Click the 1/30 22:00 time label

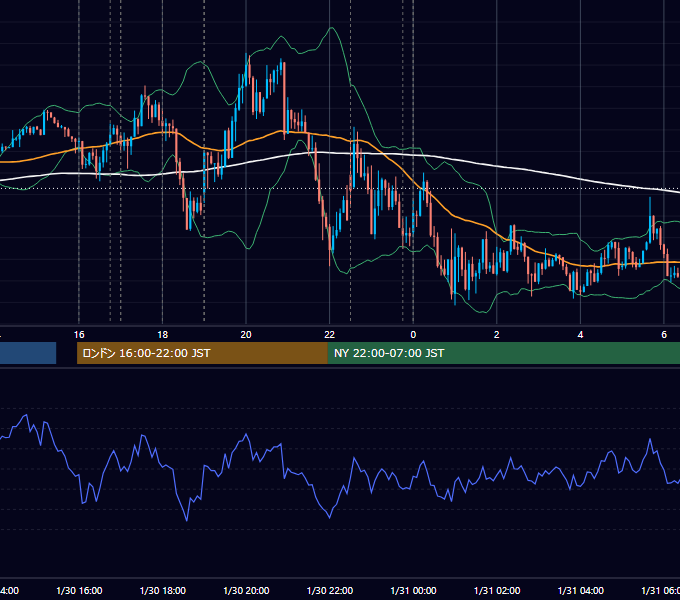pyautogui.click(x=330, y=590)
